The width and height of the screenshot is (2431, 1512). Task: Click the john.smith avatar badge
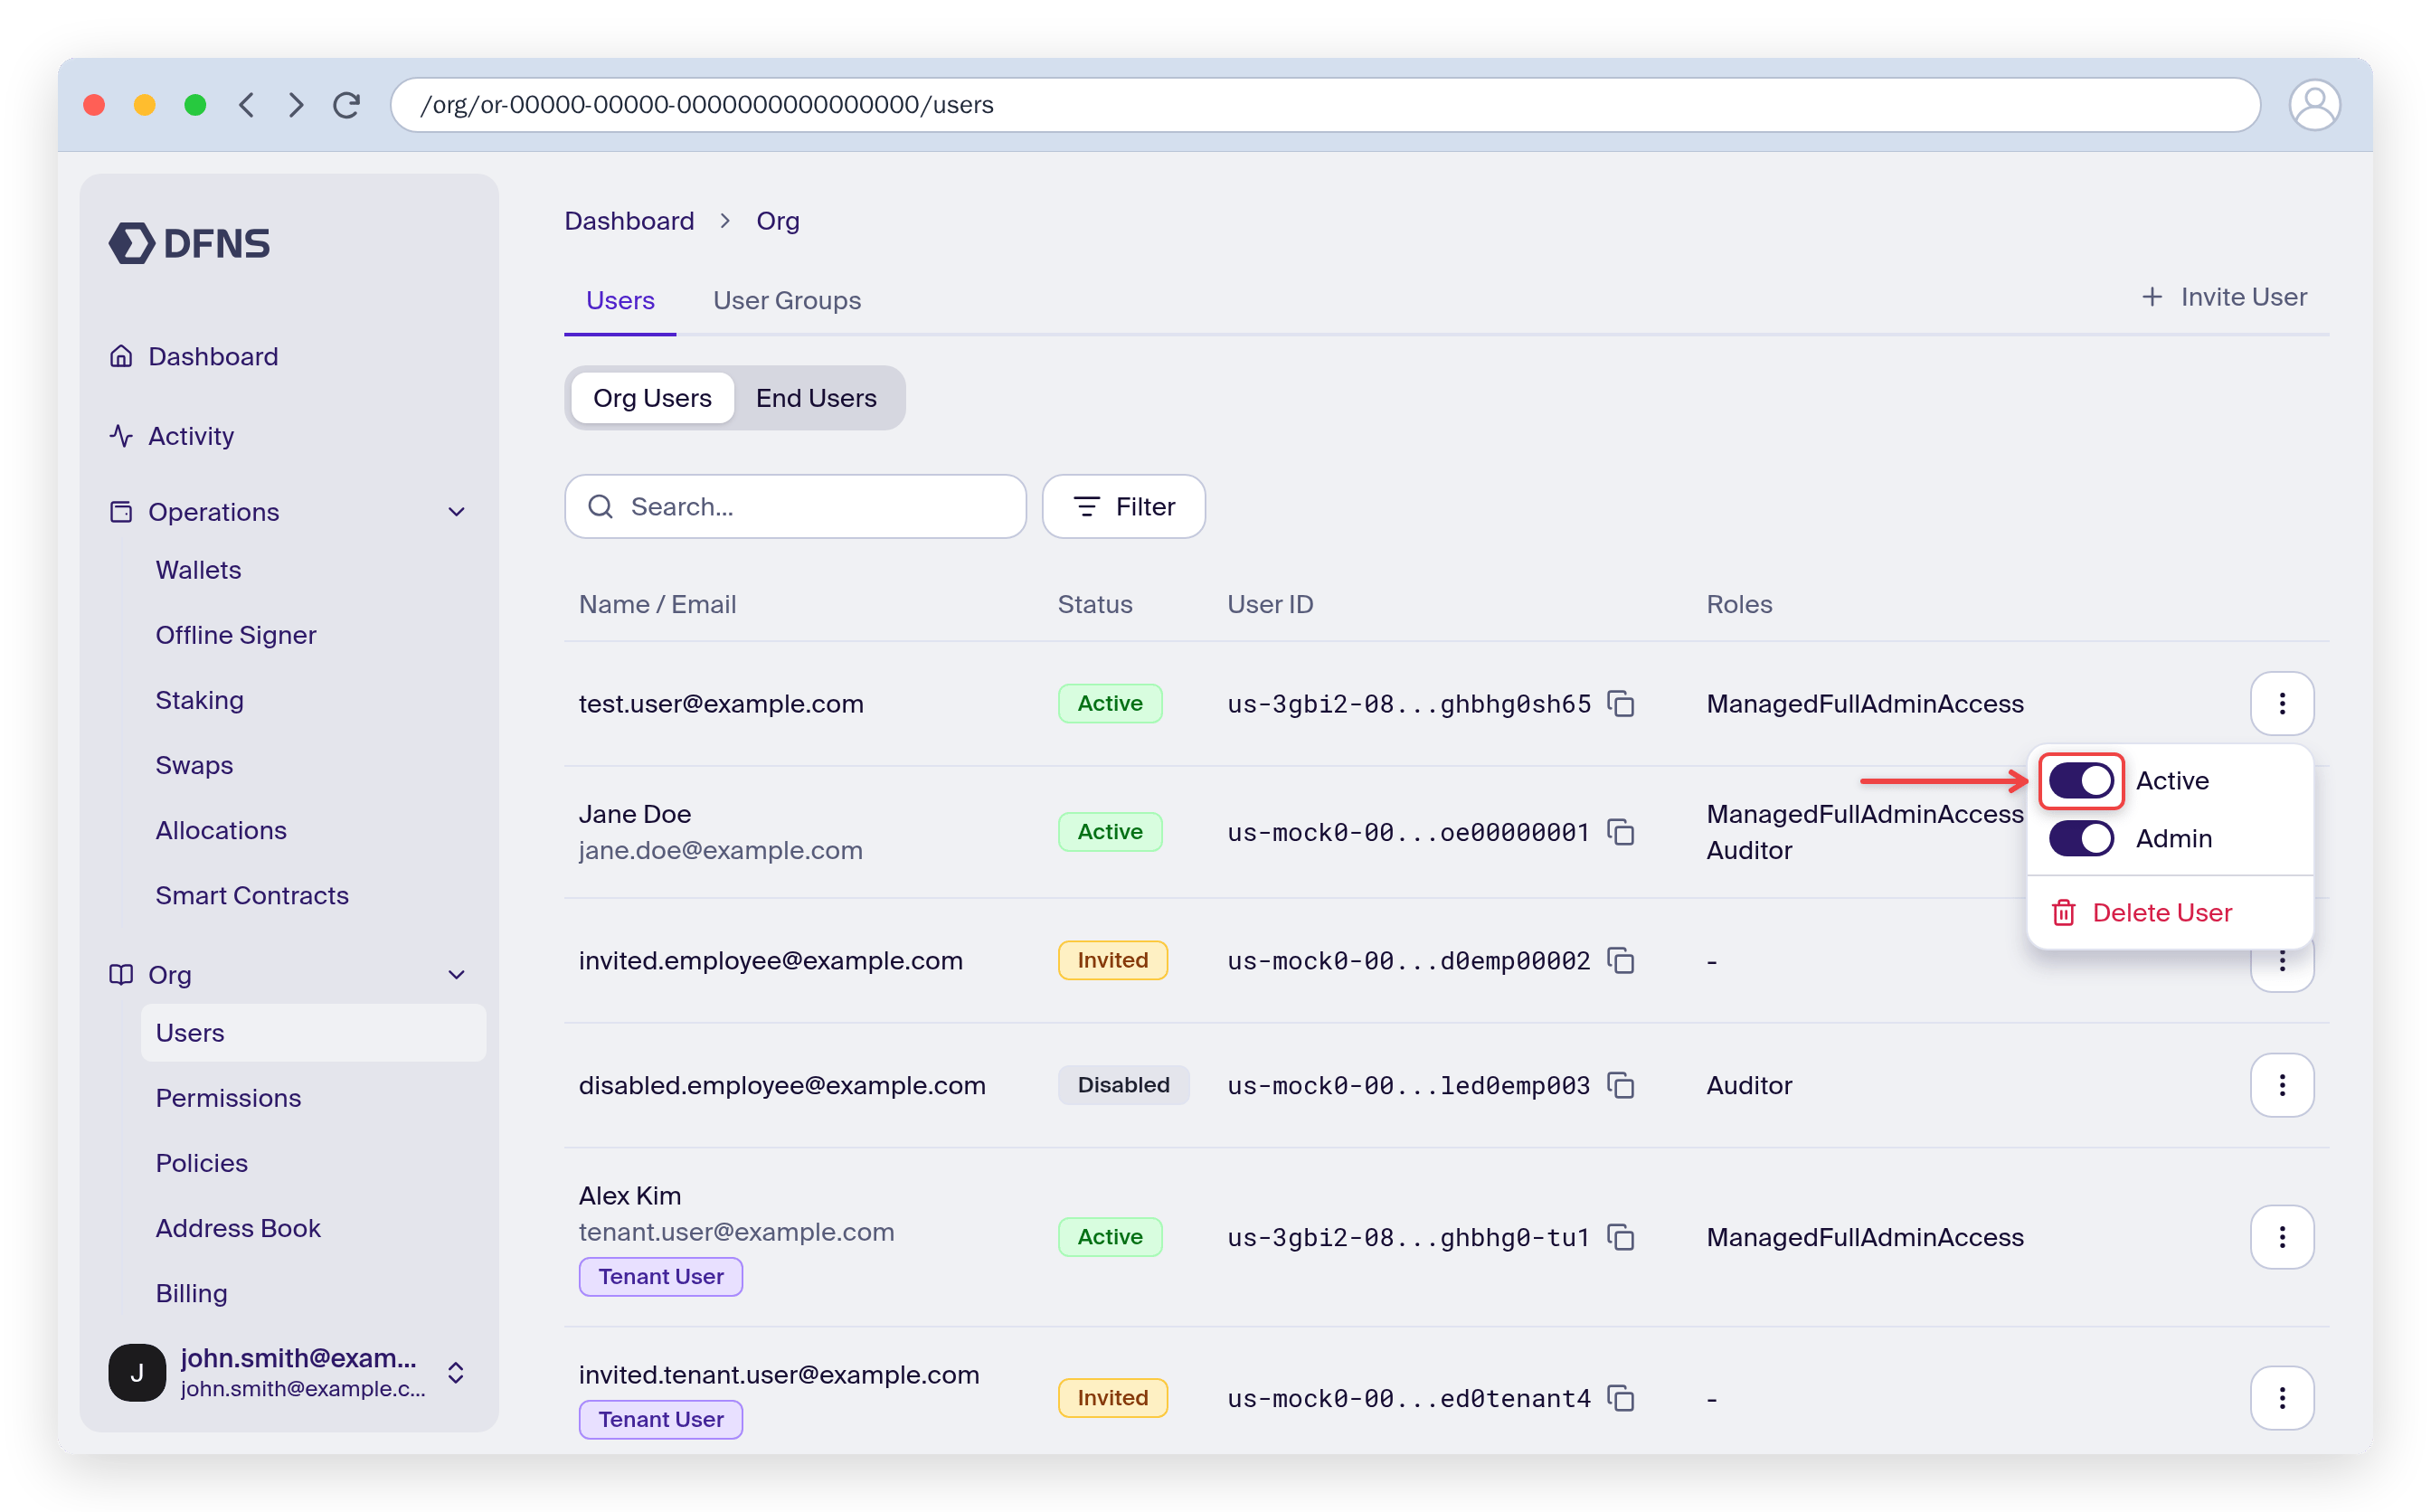pos(137,1373)
